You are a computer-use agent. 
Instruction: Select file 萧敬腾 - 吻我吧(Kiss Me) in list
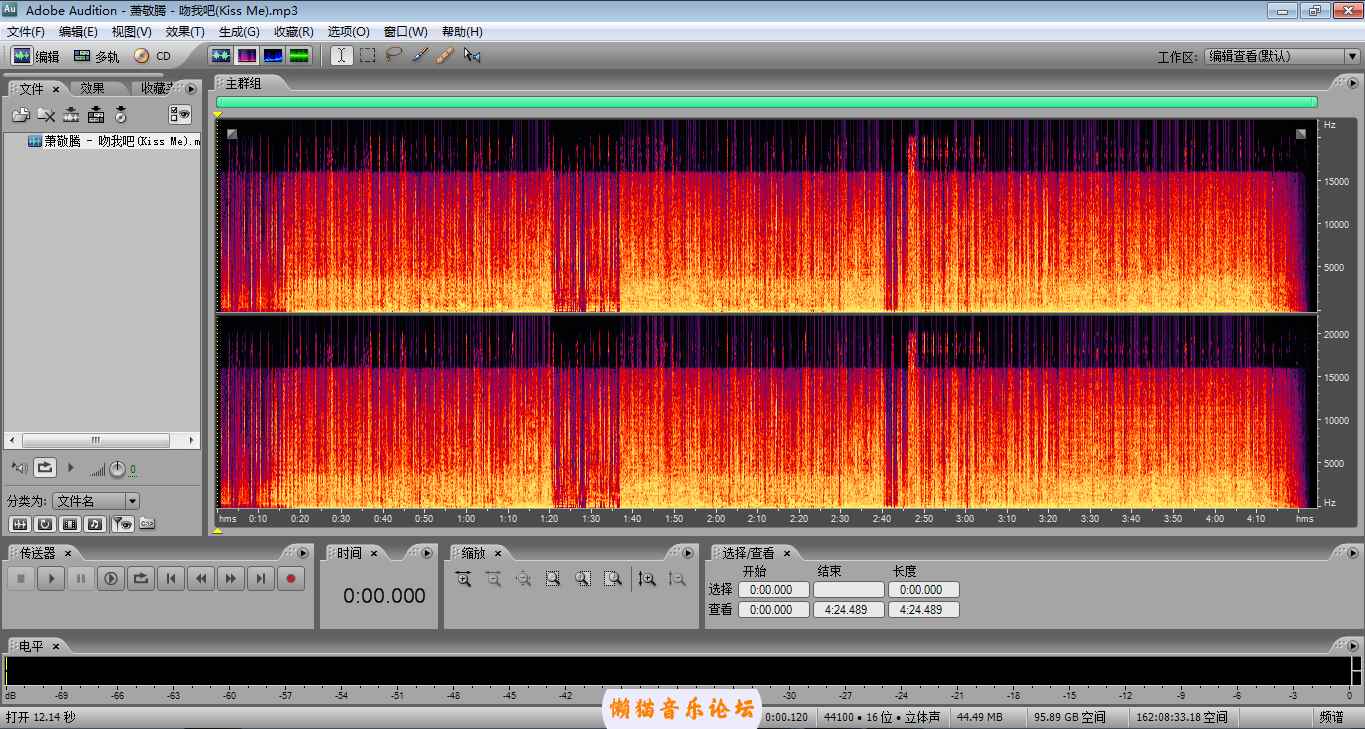114,142
